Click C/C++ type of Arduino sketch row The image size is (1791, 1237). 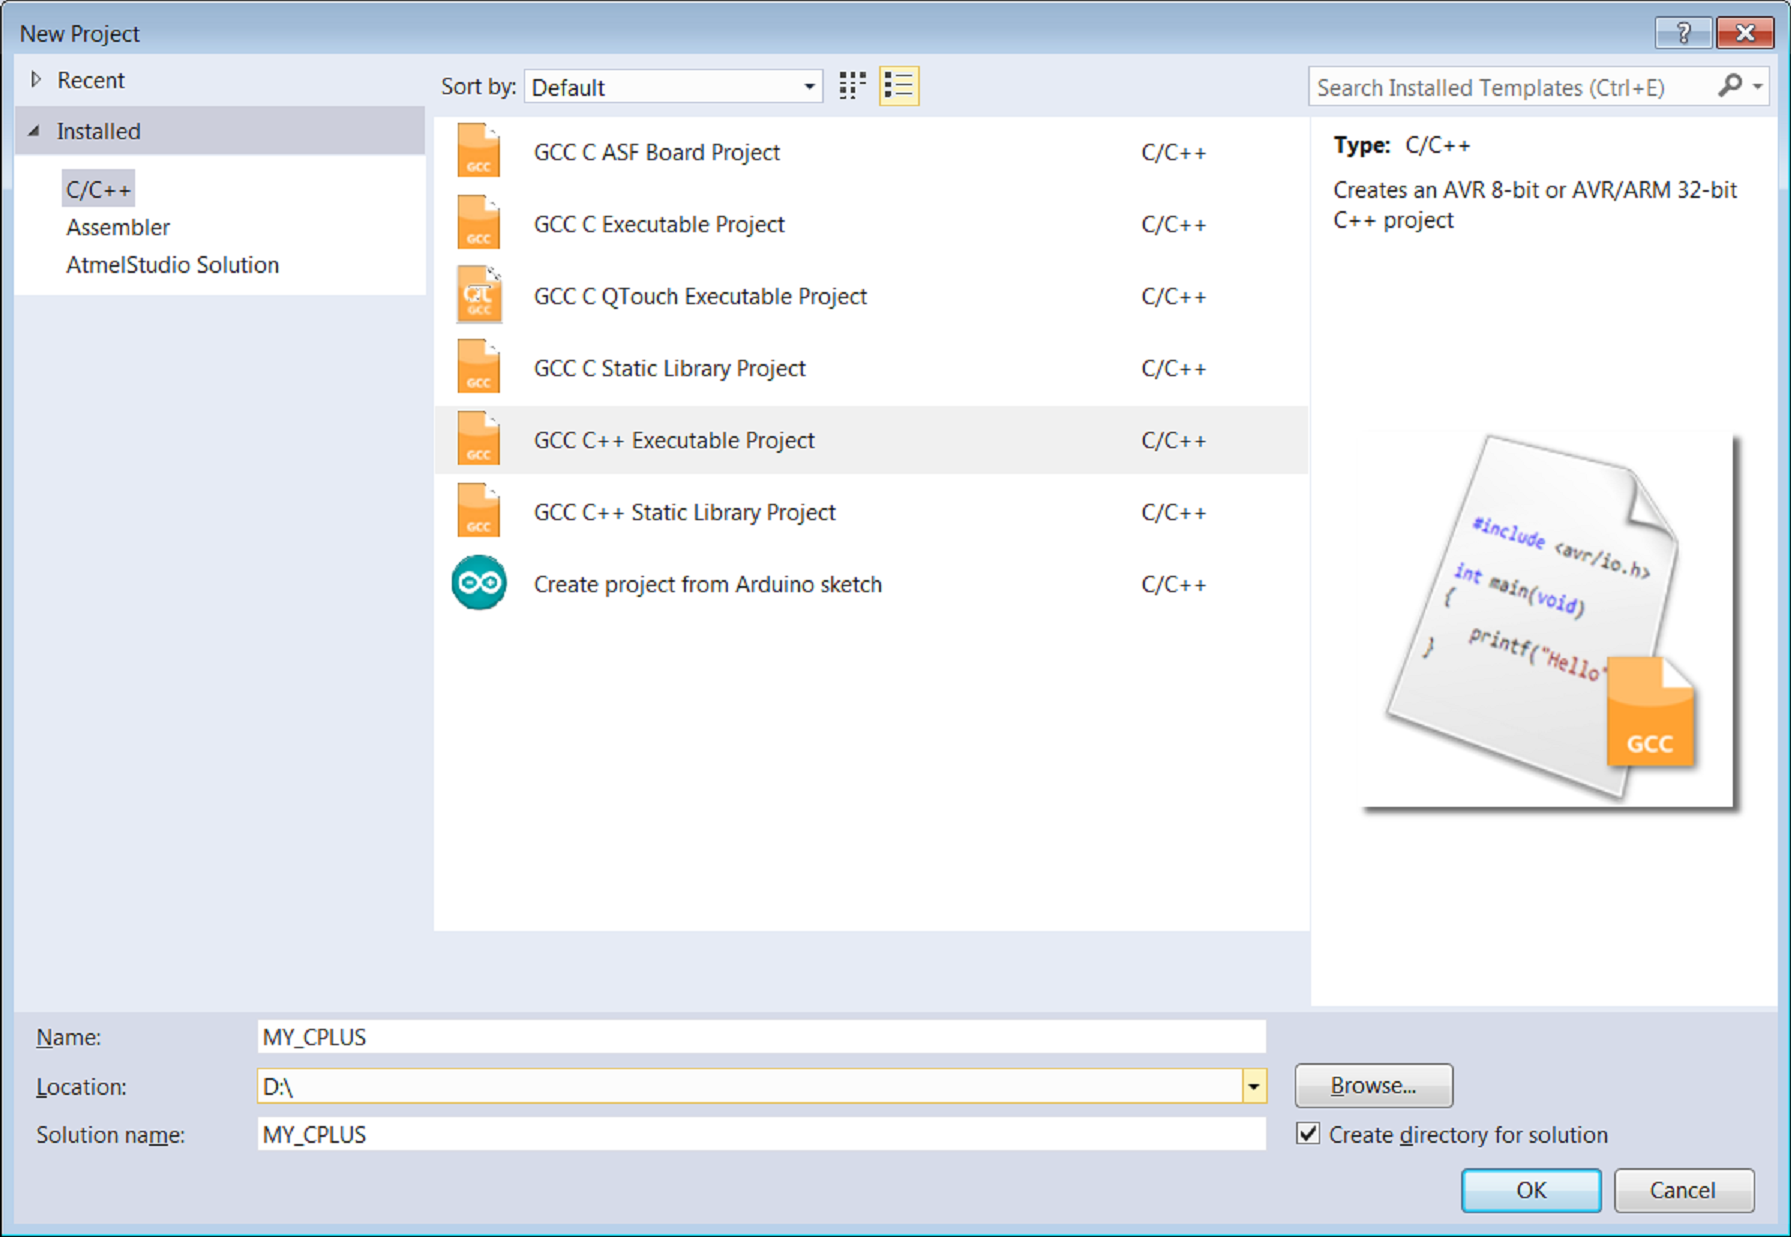pos(1173,584)
